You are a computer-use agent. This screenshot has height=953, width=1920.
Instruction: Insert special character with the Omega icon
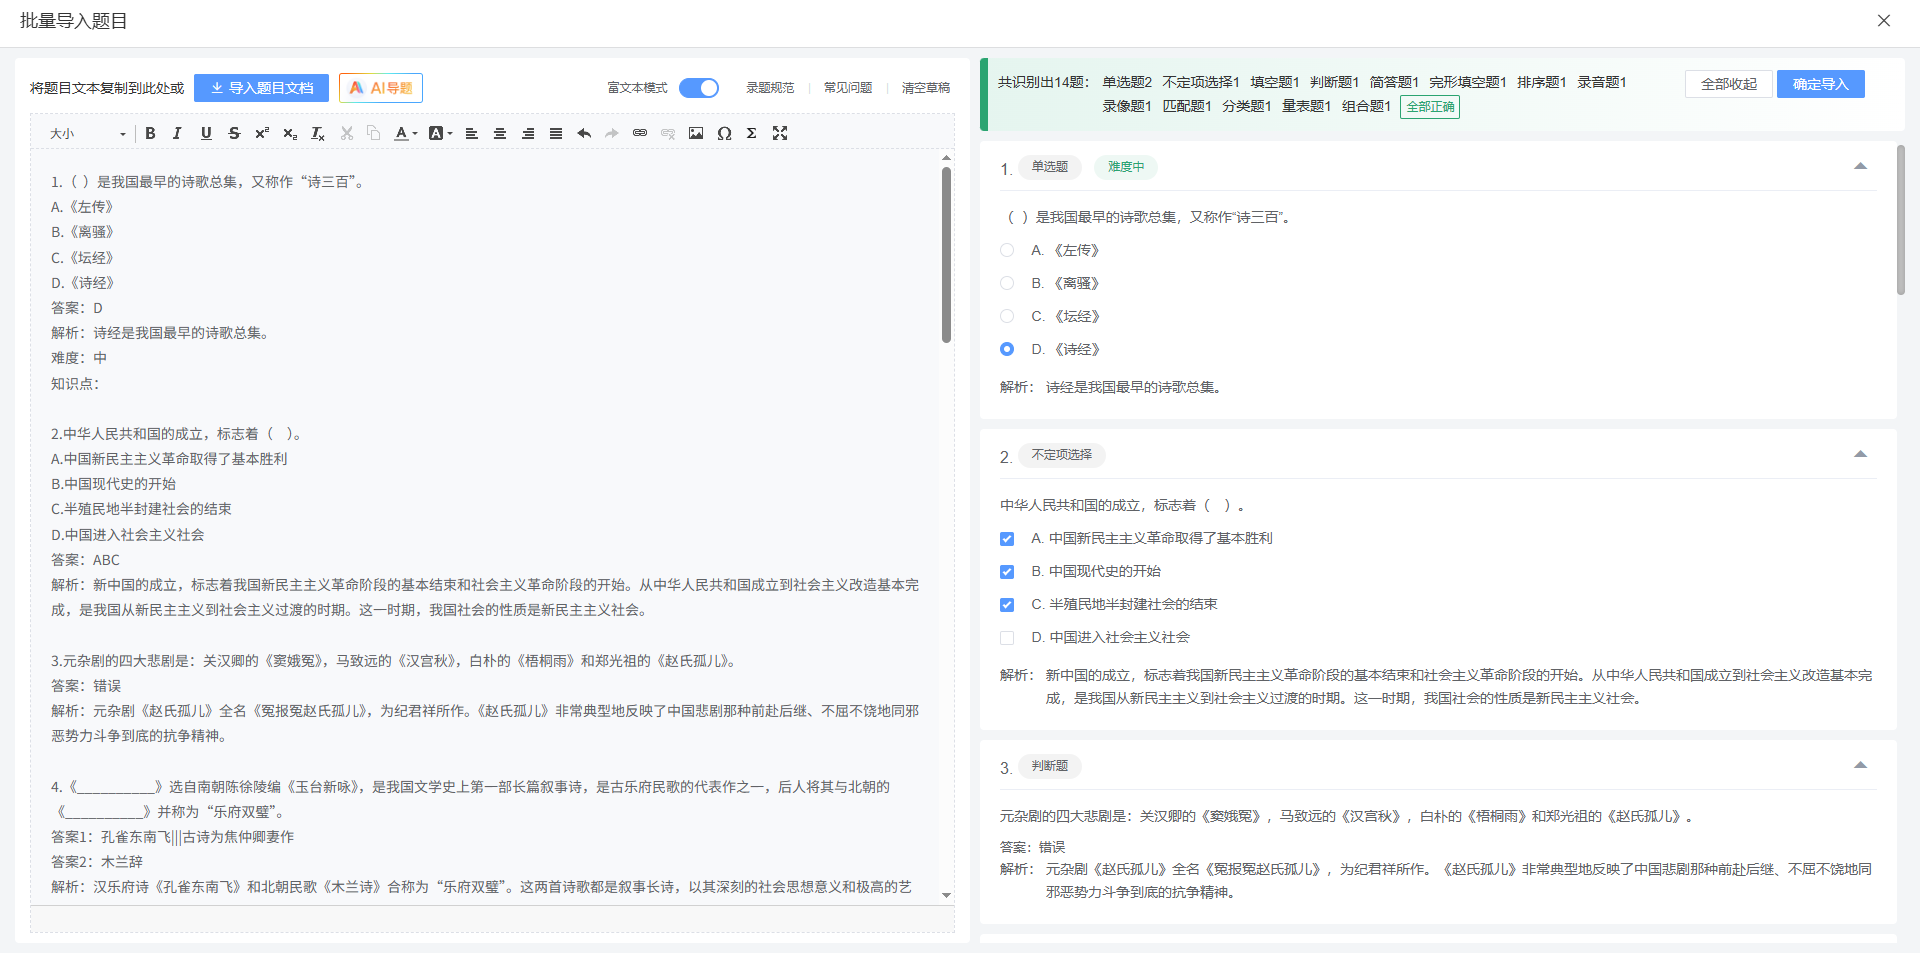point(724,133)
